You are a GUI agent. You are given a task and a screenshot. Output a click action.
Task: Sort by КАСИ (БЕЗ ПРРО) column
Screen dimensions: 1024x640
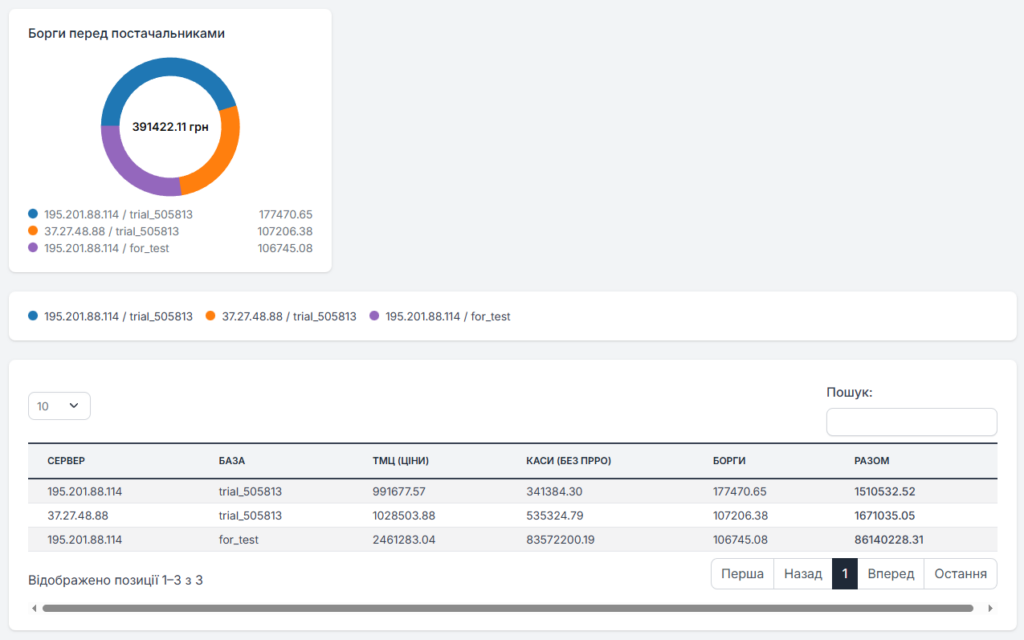[568, 461]
